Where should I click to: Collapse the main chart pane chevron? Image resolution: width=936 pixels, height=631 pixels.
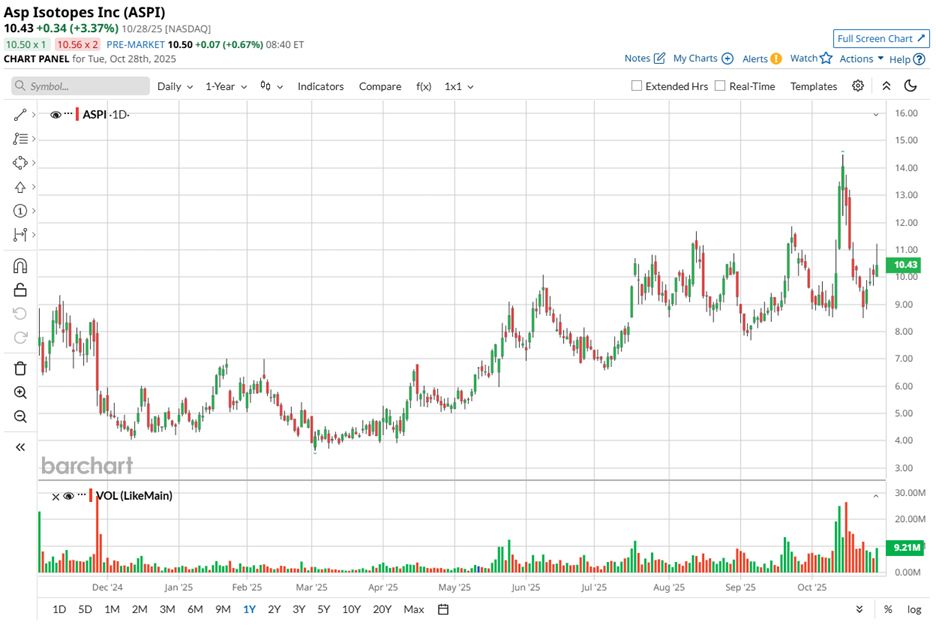(x=876, y=114)
